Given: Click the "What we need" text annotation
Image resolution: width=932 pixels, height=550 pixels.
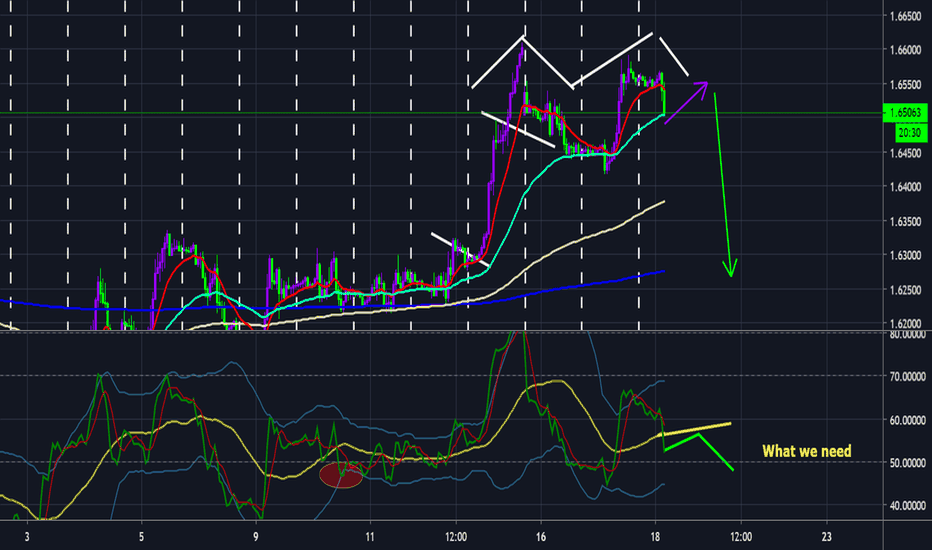Looking at the screenshot, I should pyautogui.click(x=807, y=451).
